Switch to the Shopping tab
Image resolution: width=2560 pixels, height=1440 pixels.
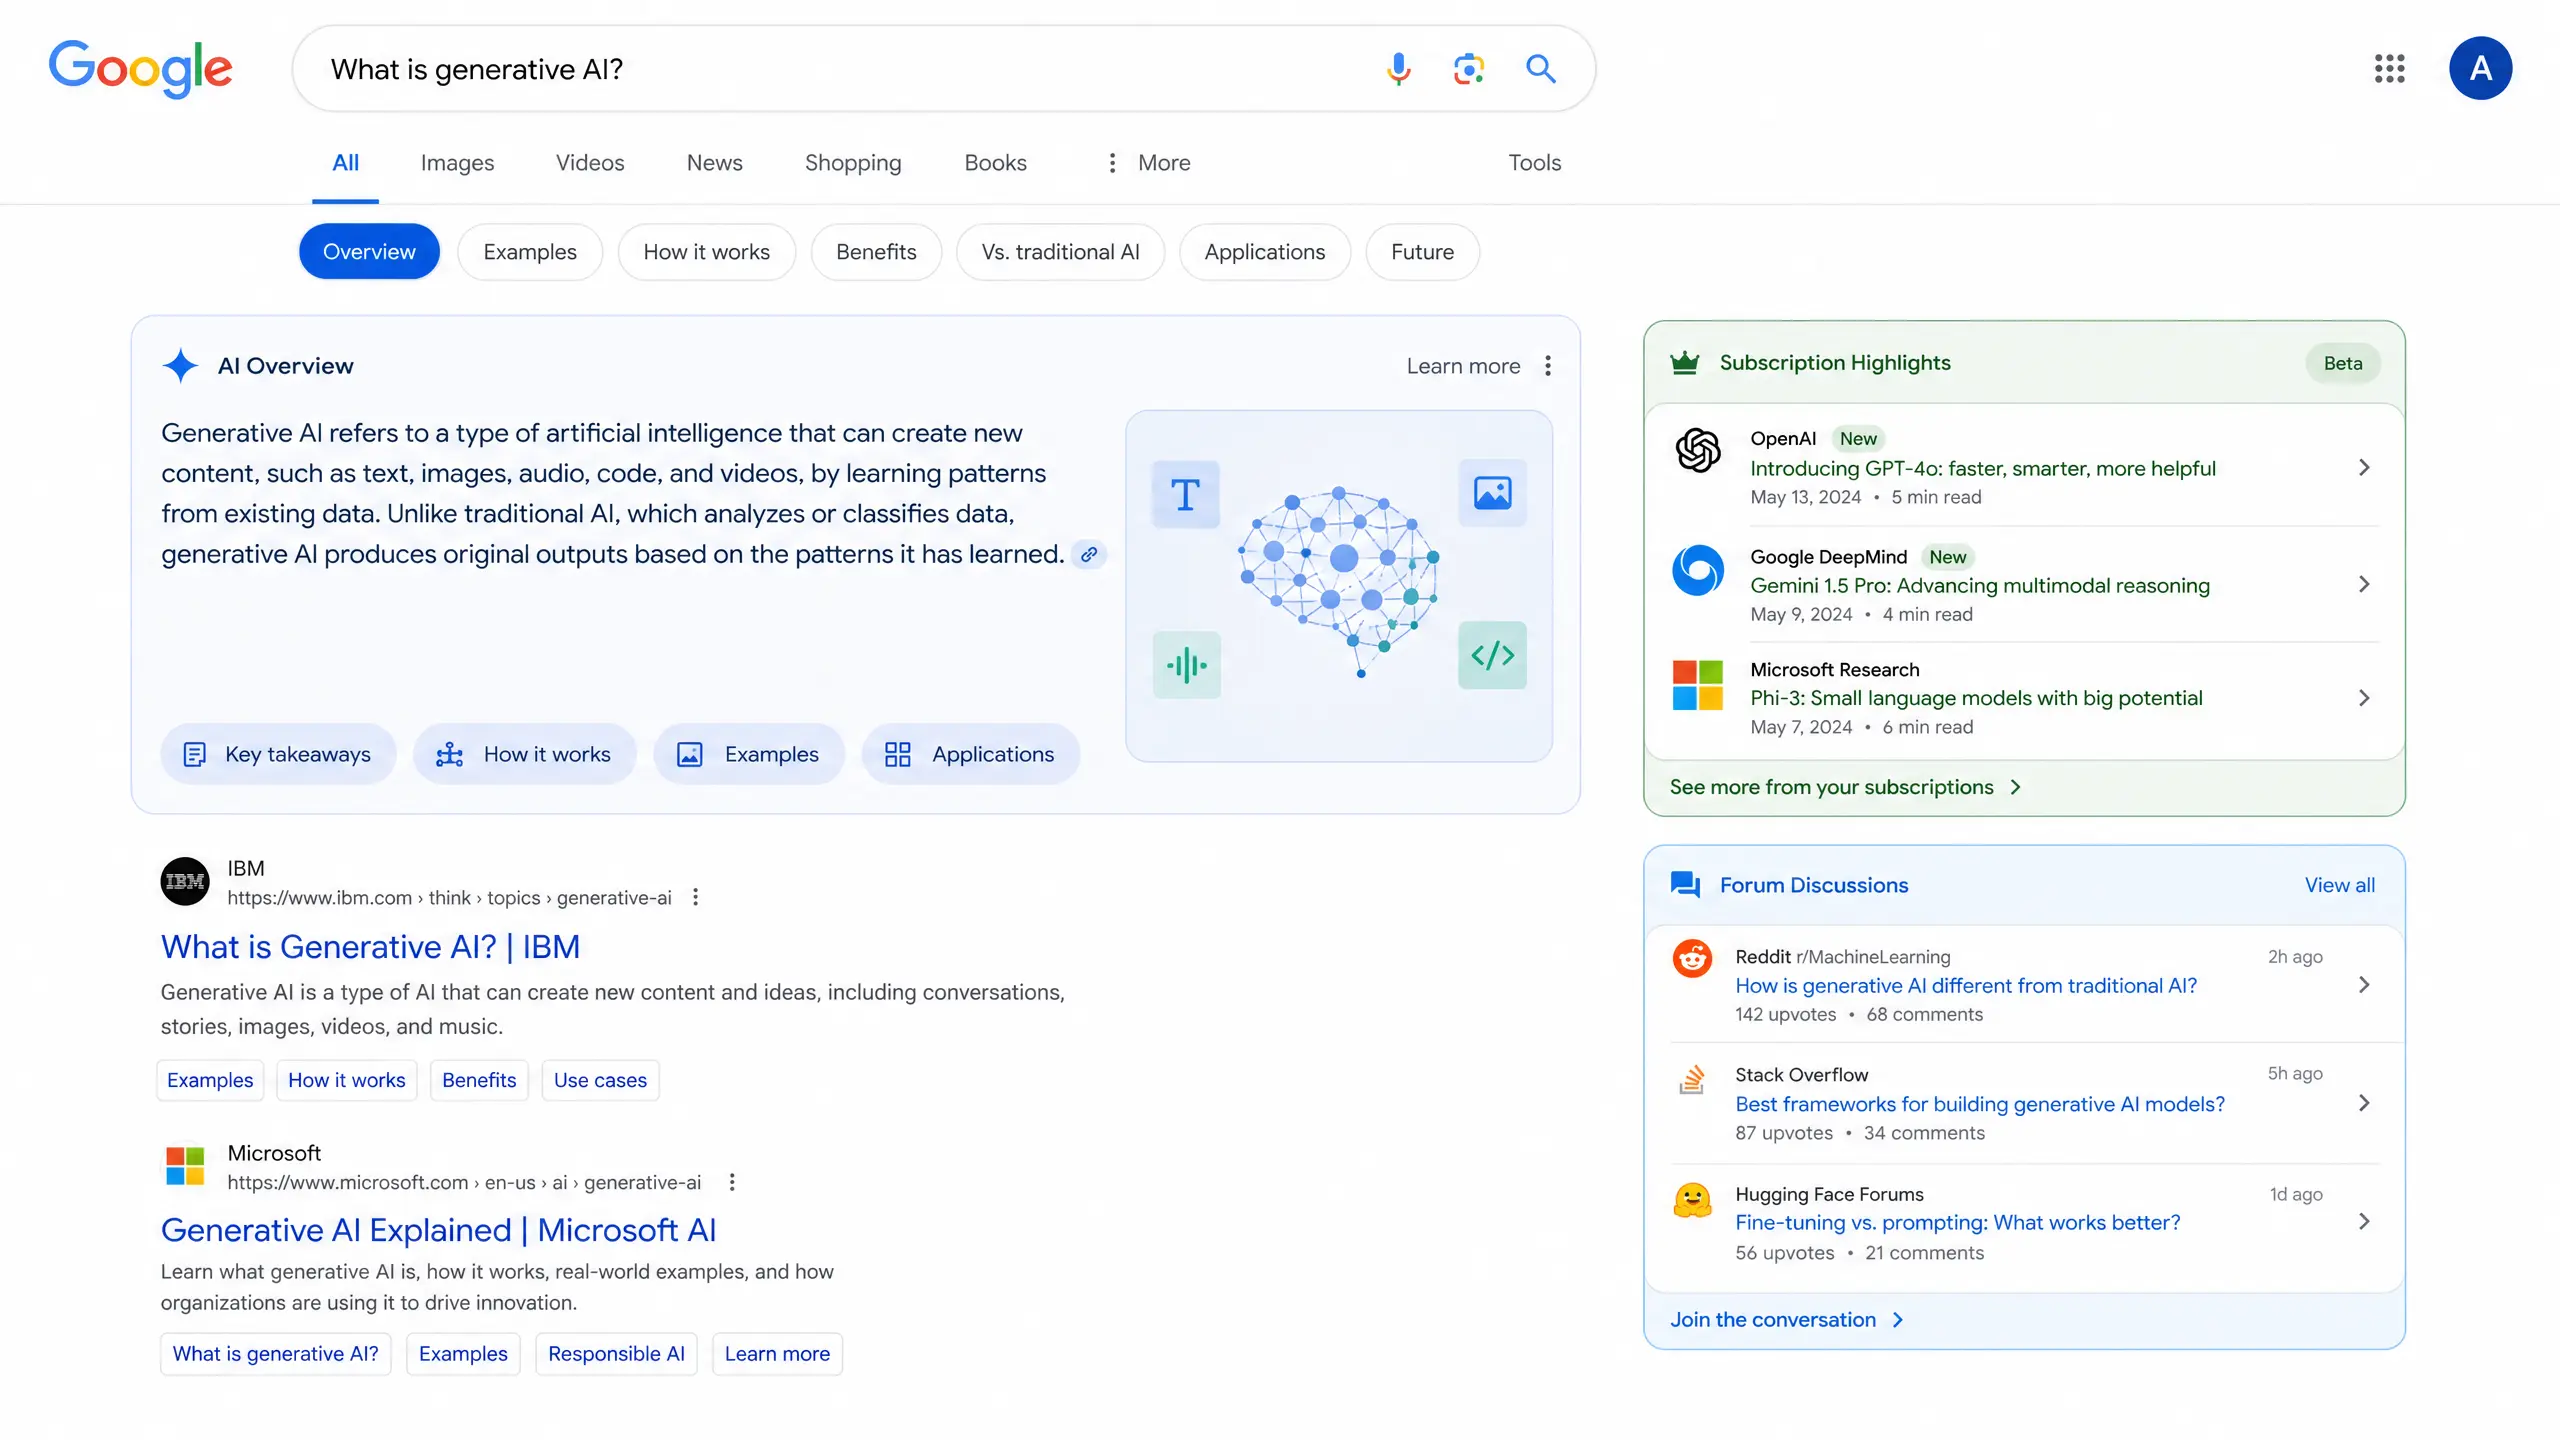point(853,163)
